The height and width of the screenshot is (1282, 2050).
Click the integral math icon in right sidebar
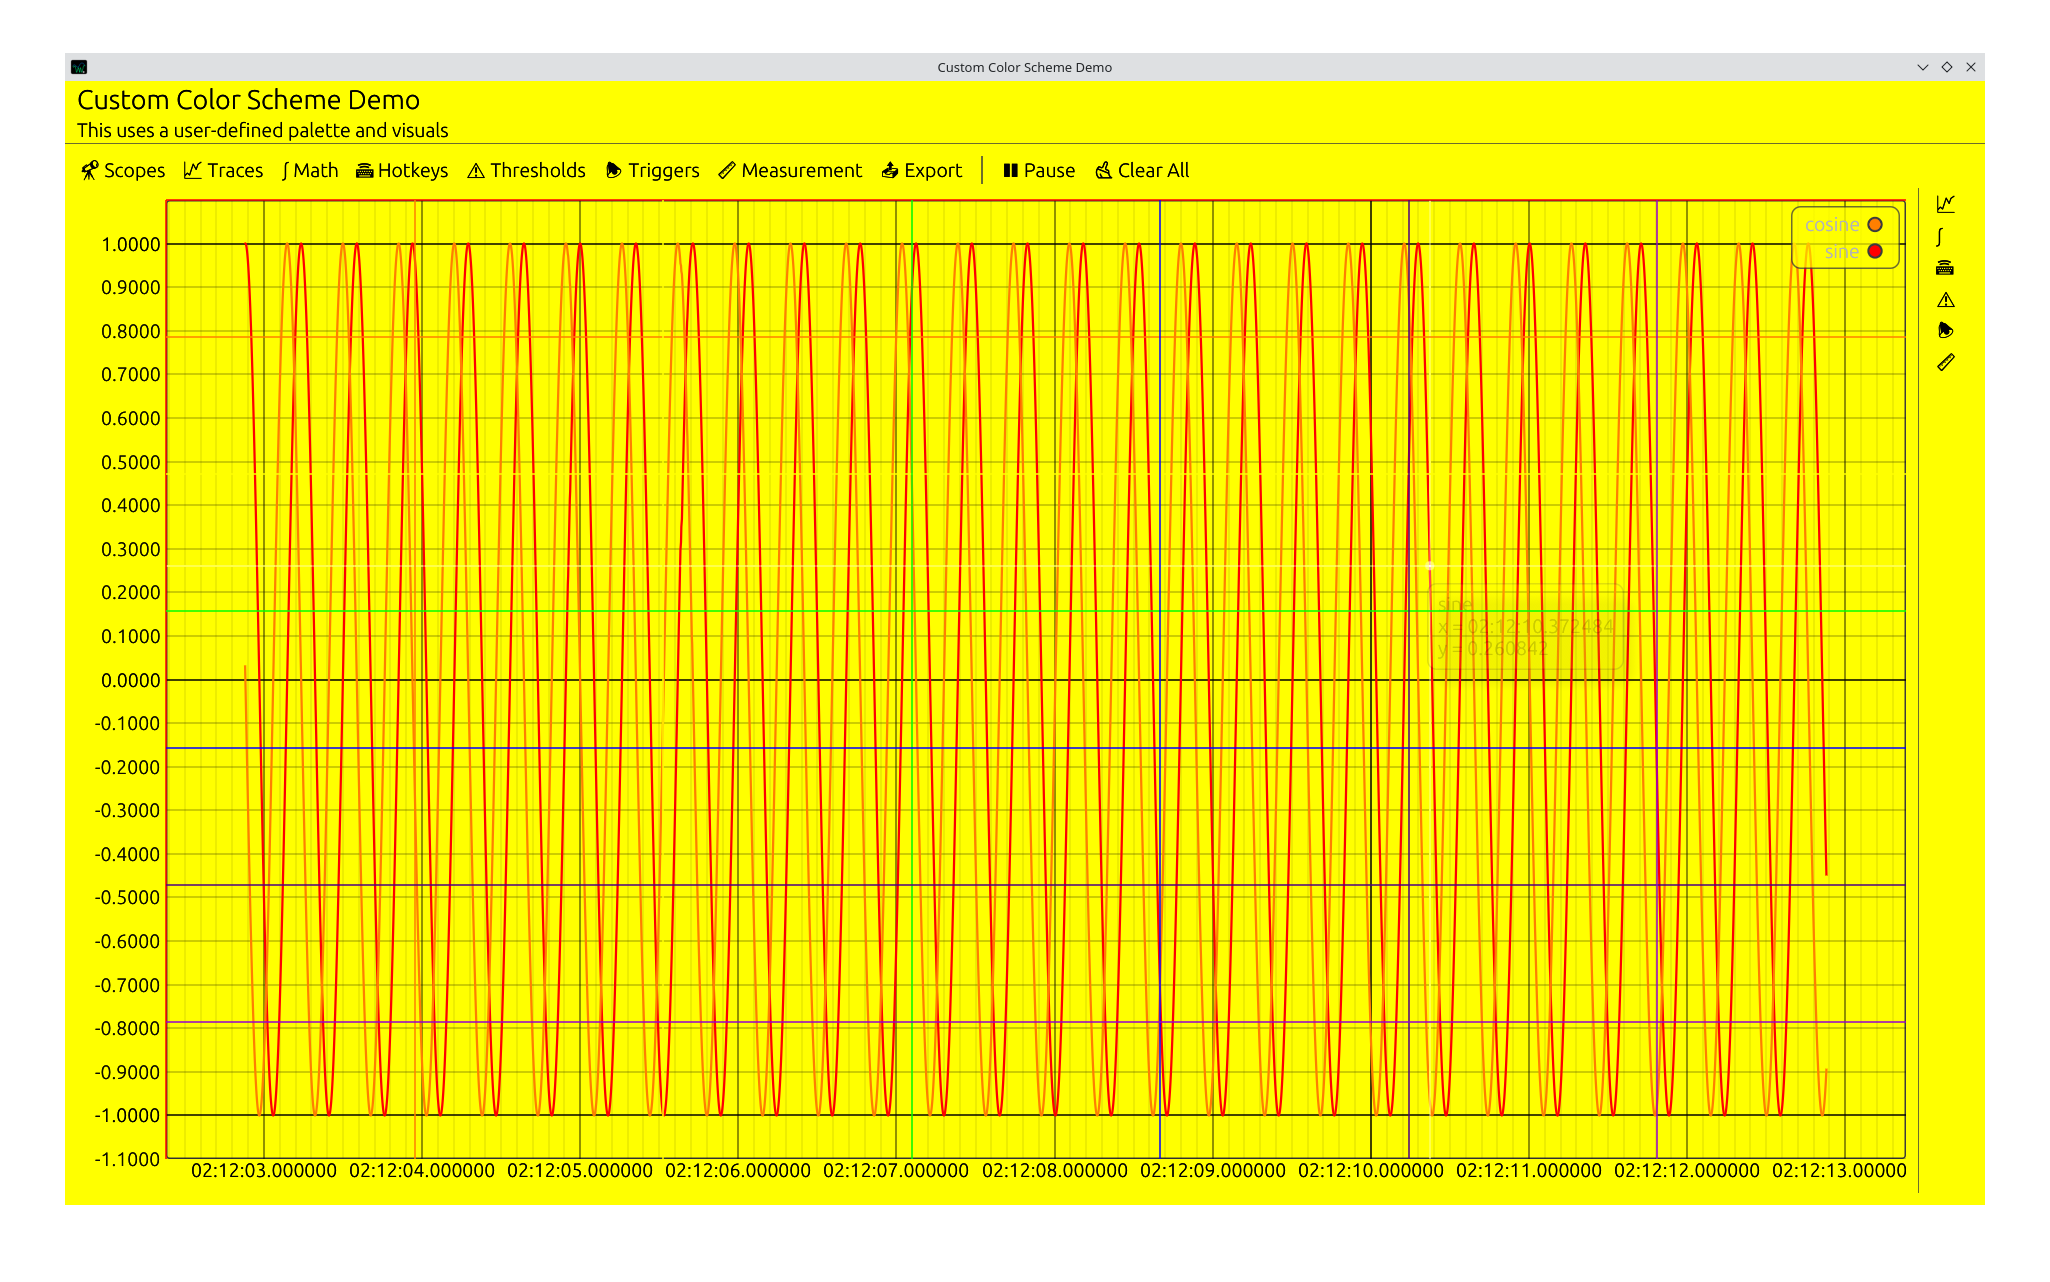click(x=1940, y=236)
